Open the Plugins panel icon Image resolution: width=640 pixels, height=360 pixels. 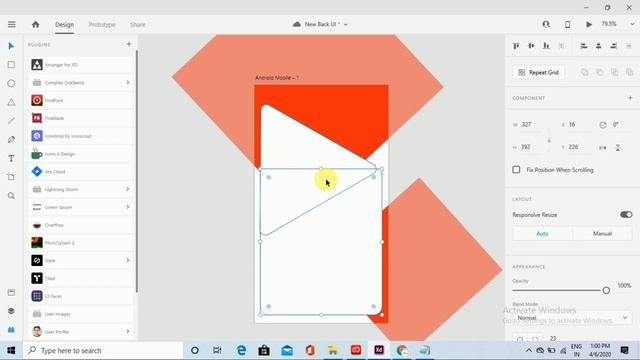(11, 329)
